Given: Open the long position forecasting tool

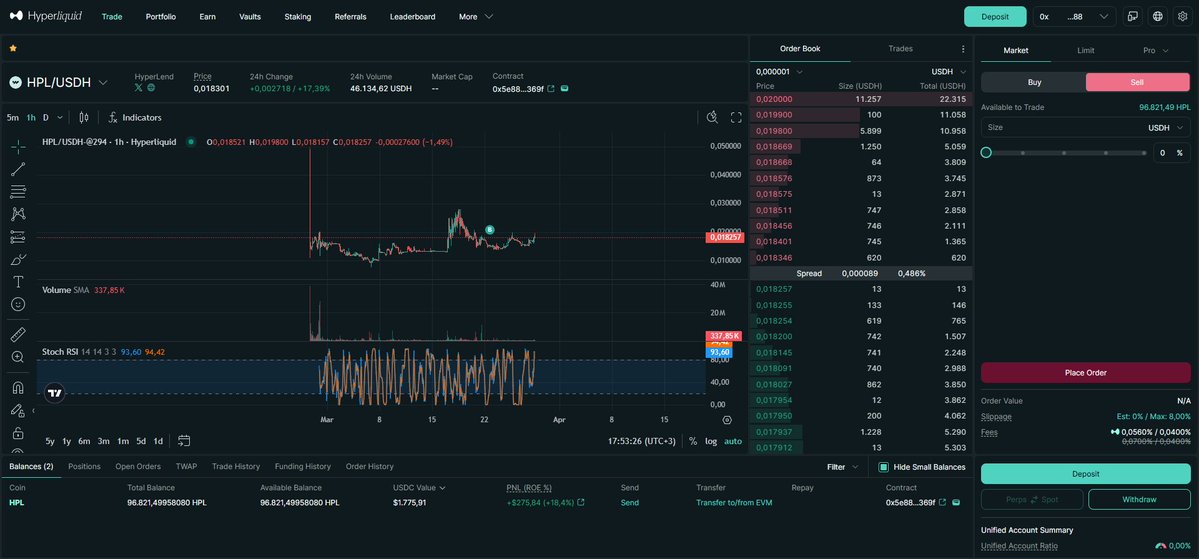Looking at the screenshot, I should tap(18, 237).
